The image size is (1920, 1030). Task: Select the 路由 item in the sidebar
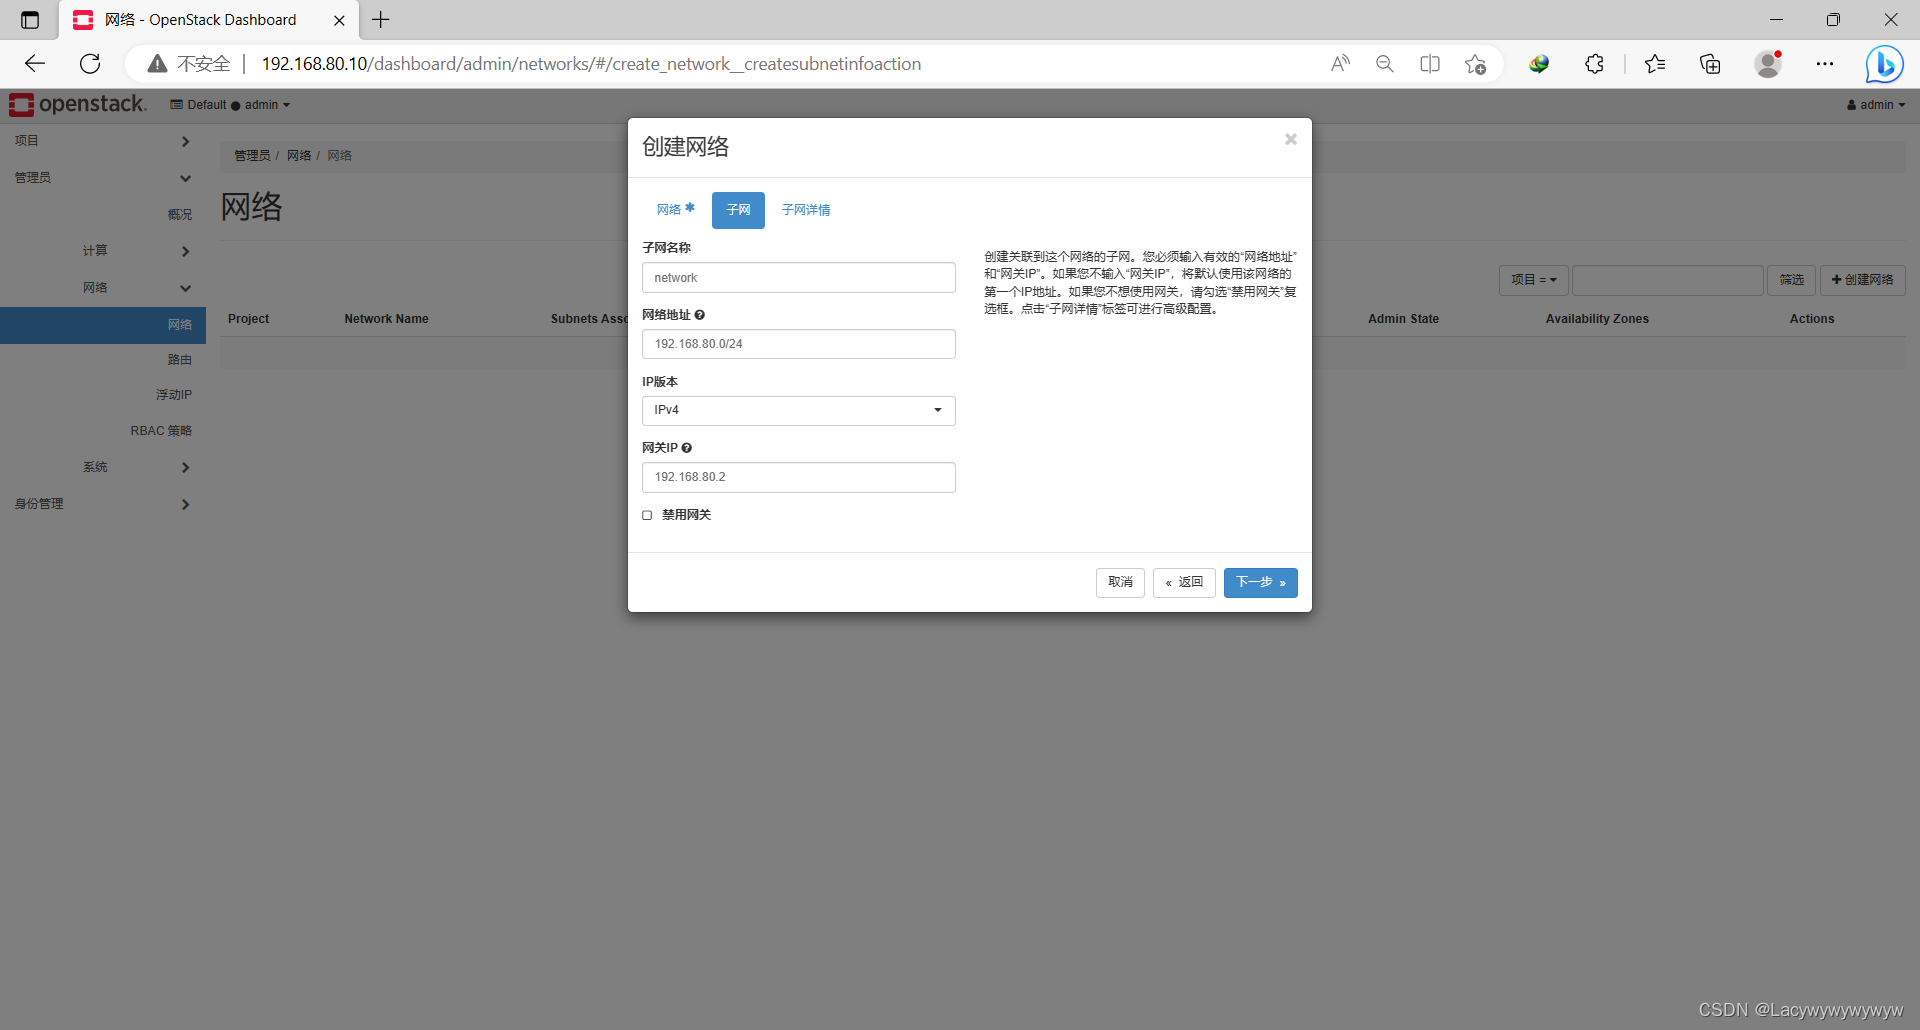pos(180,359)
